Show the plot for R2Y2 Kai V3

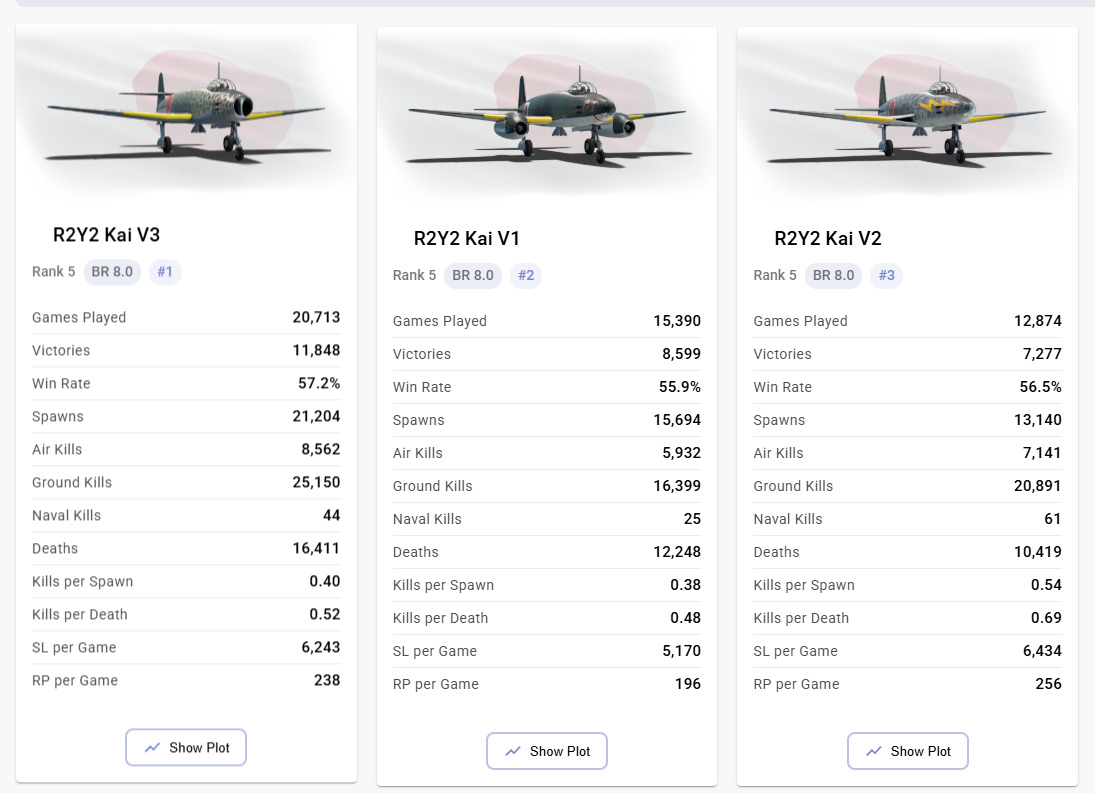(186, 748)
